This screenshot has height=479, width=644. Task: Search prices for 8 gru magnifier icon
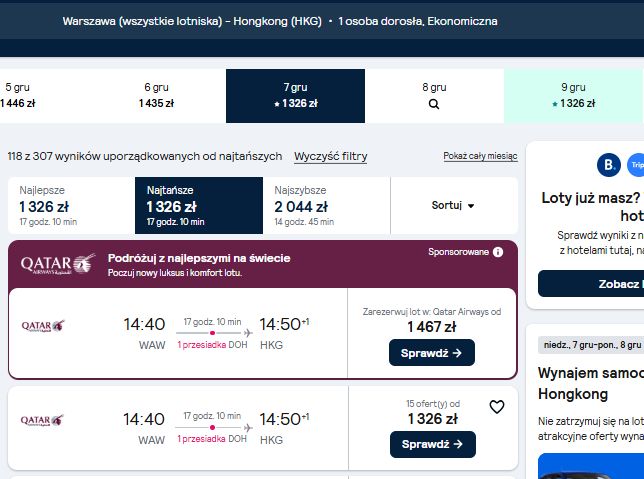pos(434,104)
